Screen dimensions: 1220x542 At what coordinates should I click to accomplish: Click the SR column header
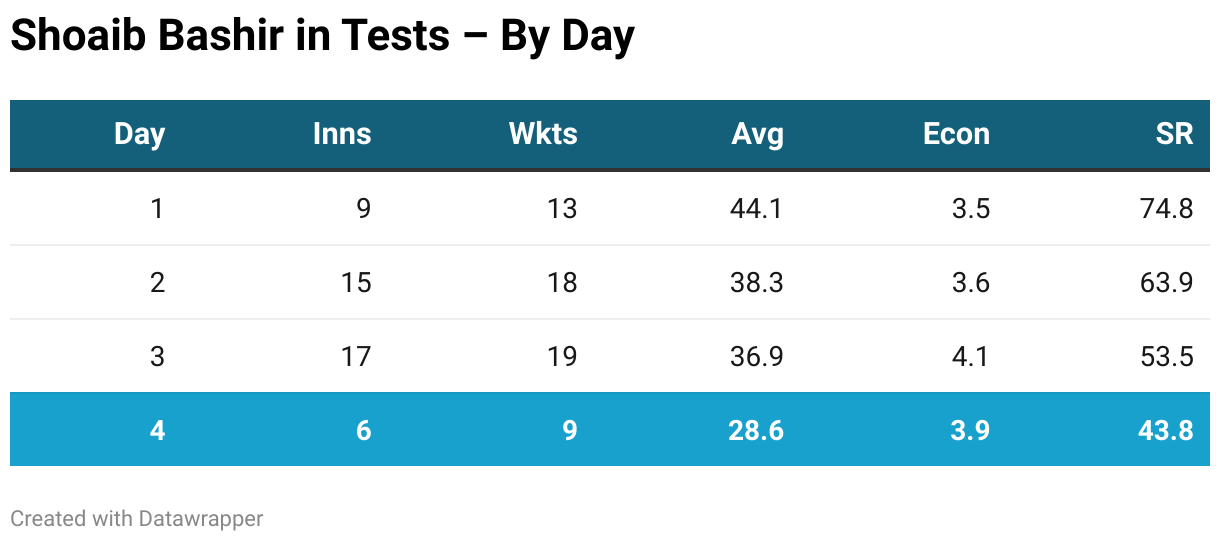pyautogui.click(x=1174, y=134)
